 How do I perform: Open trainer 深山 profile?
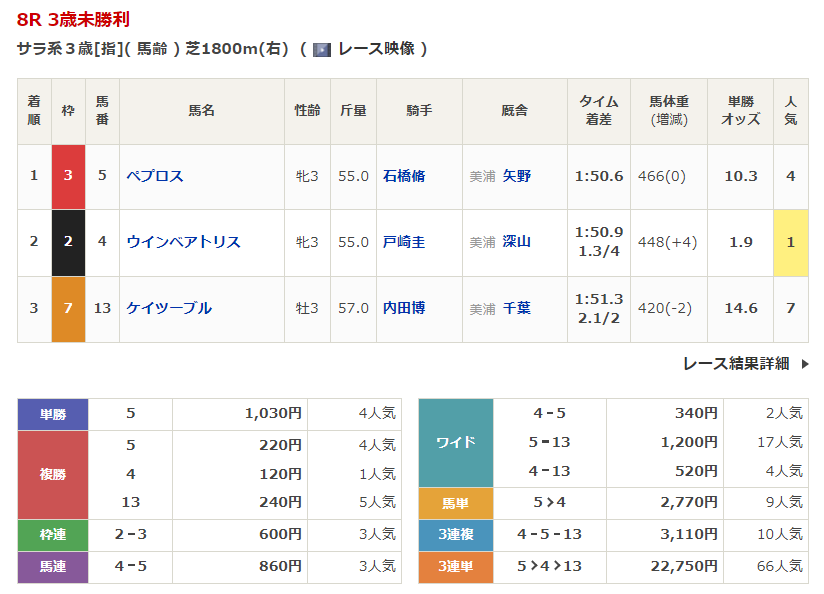pos(517,242)
